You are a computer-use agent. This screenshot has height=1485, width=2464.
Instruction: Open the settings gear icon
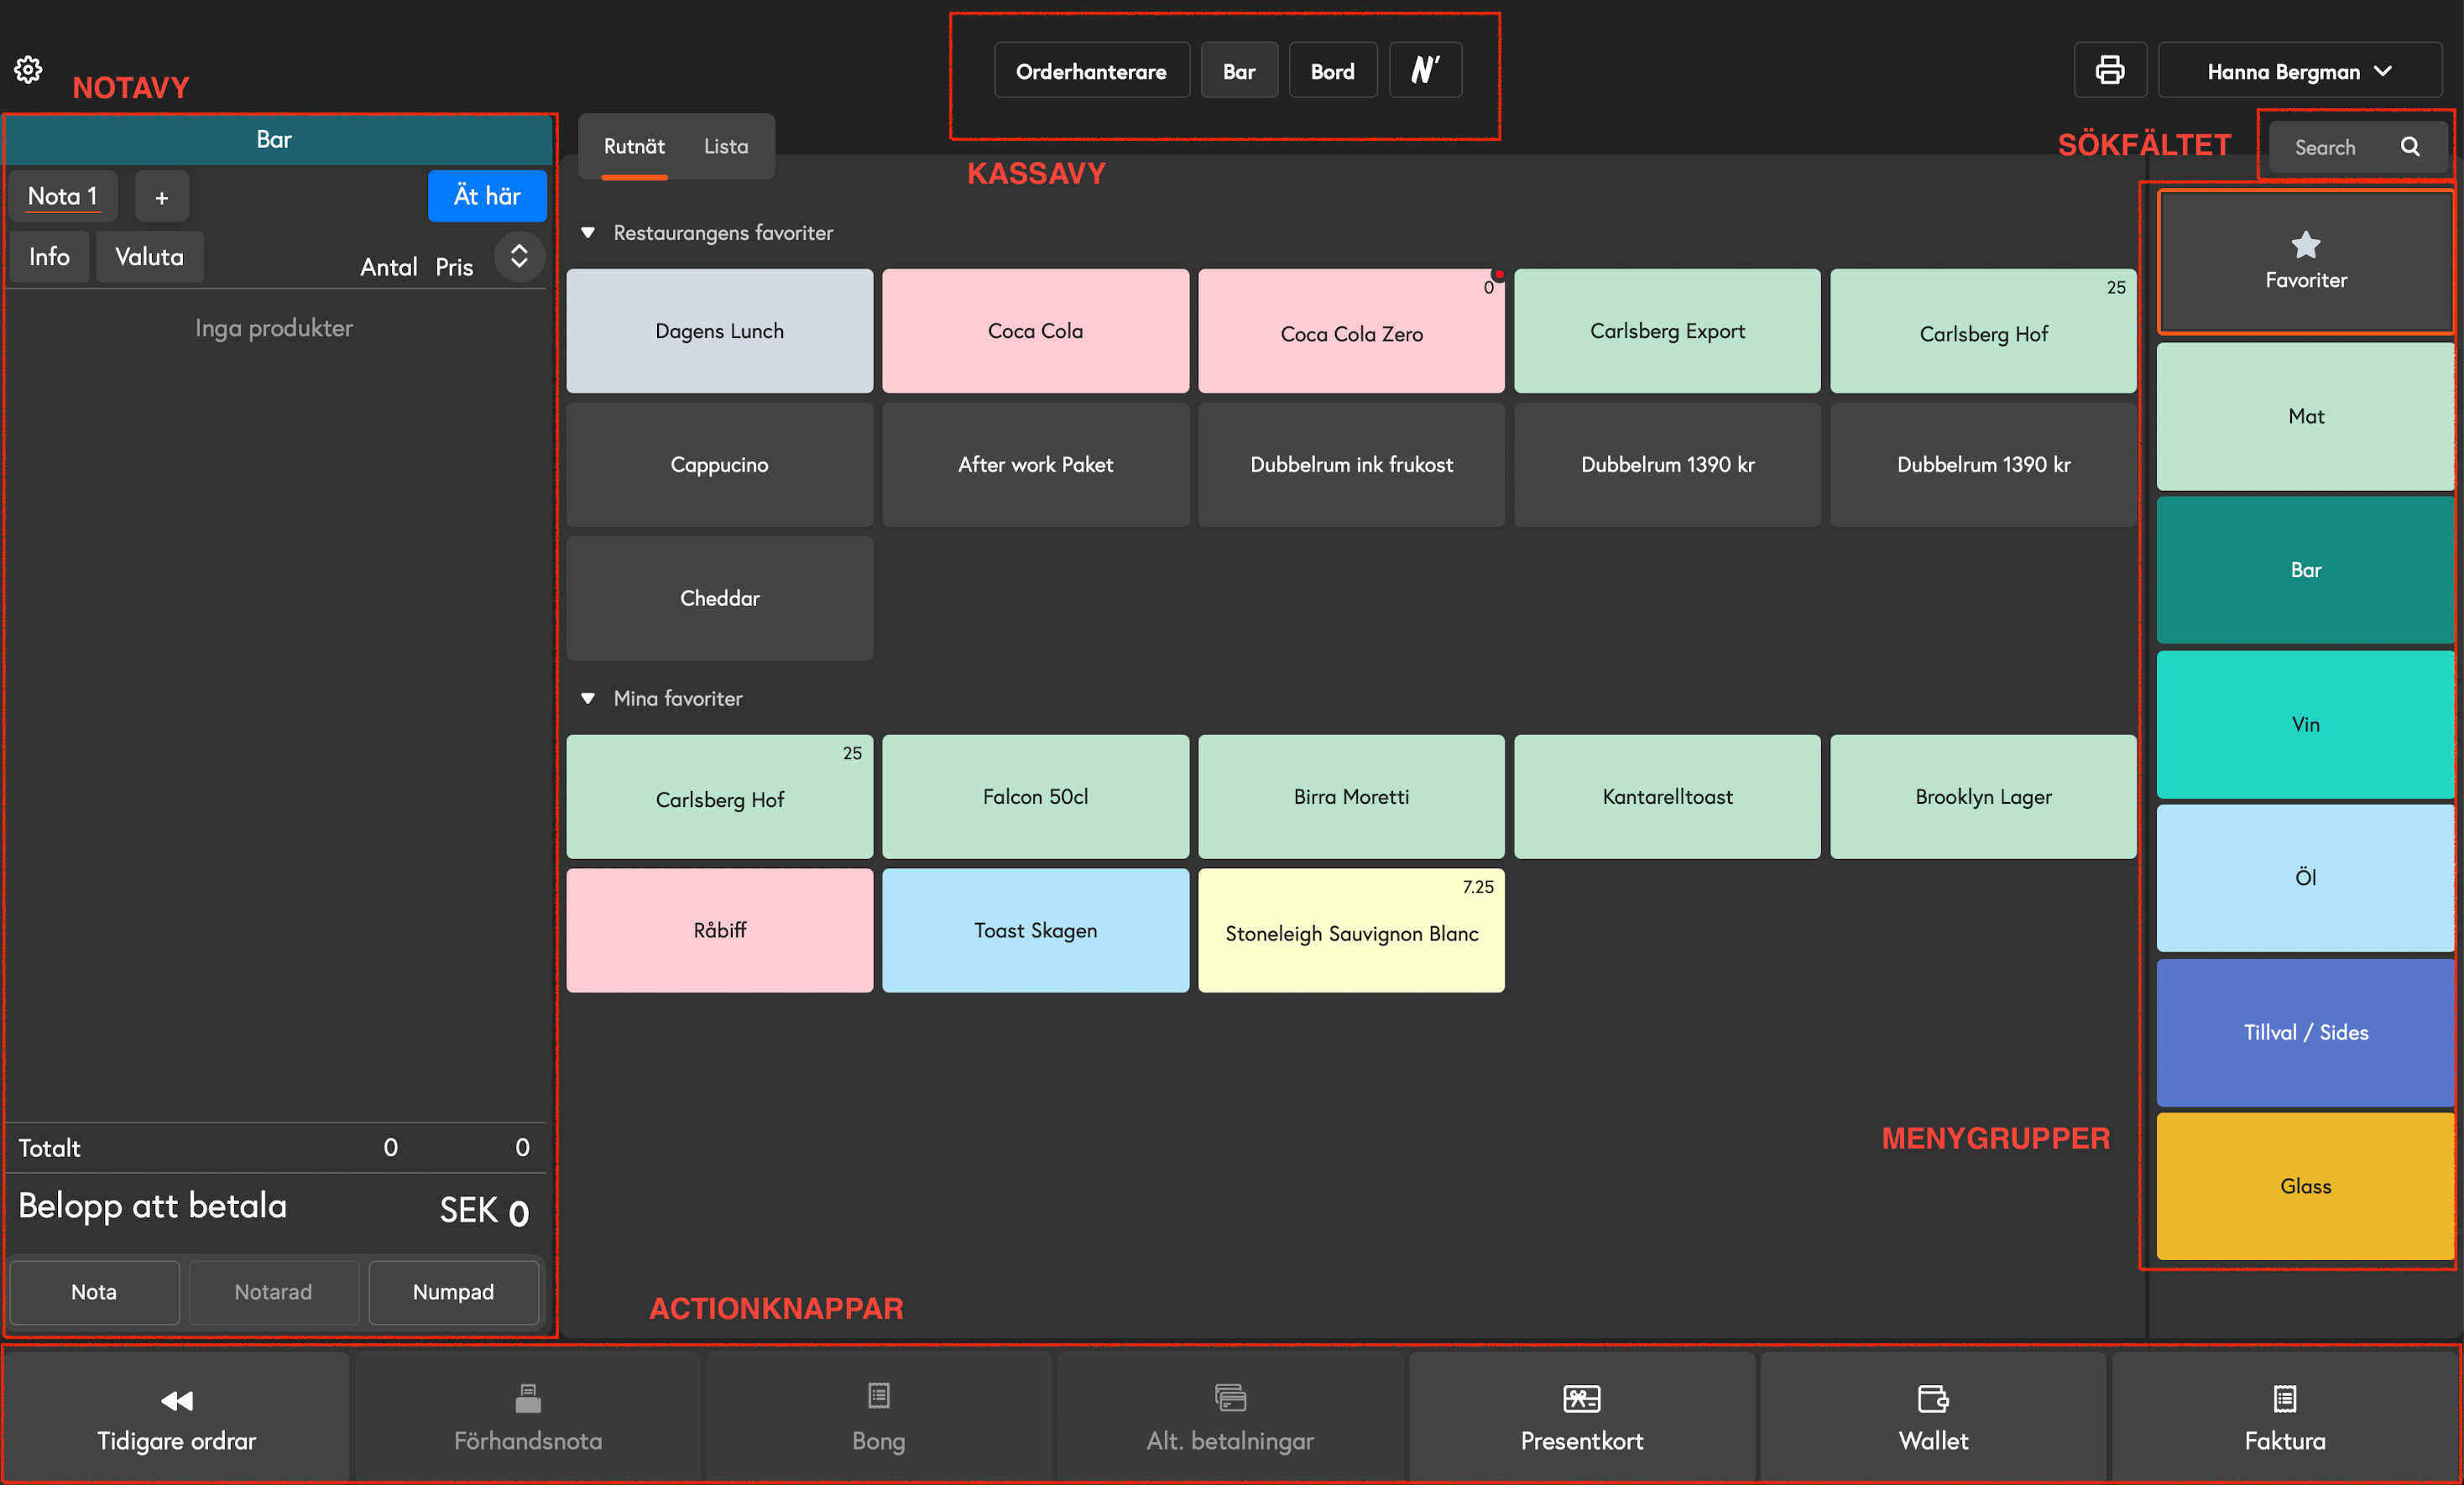(x=28, y=70)
